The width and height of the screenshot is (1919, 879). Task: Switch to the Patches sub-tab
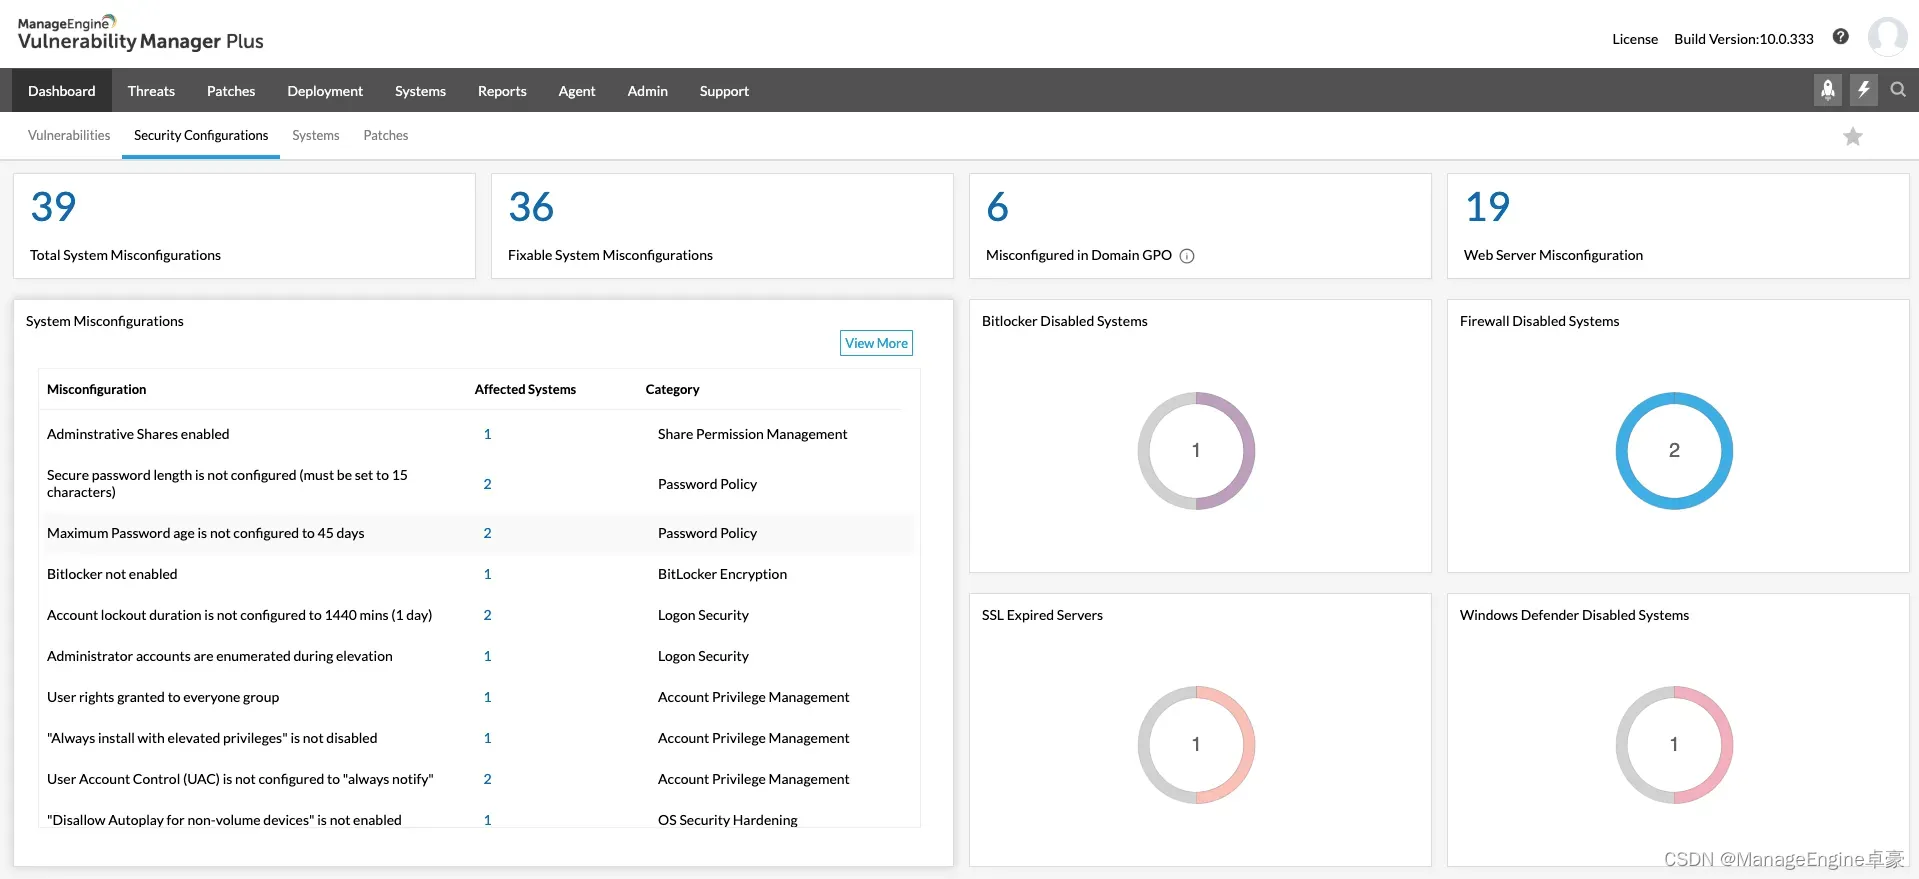point(386,135)
